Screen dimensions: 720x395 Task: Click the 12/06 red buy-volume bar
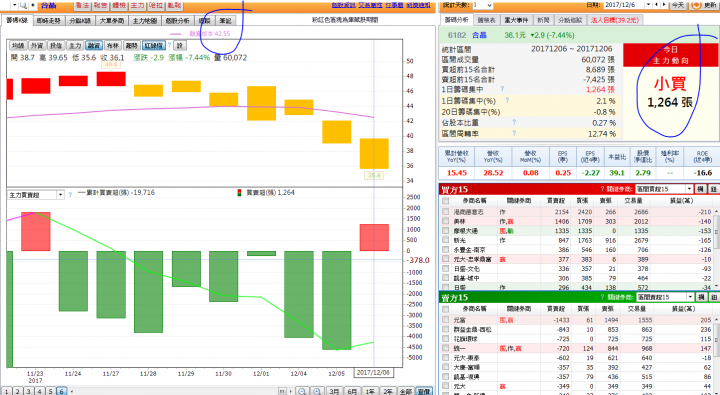click(374, 237)
